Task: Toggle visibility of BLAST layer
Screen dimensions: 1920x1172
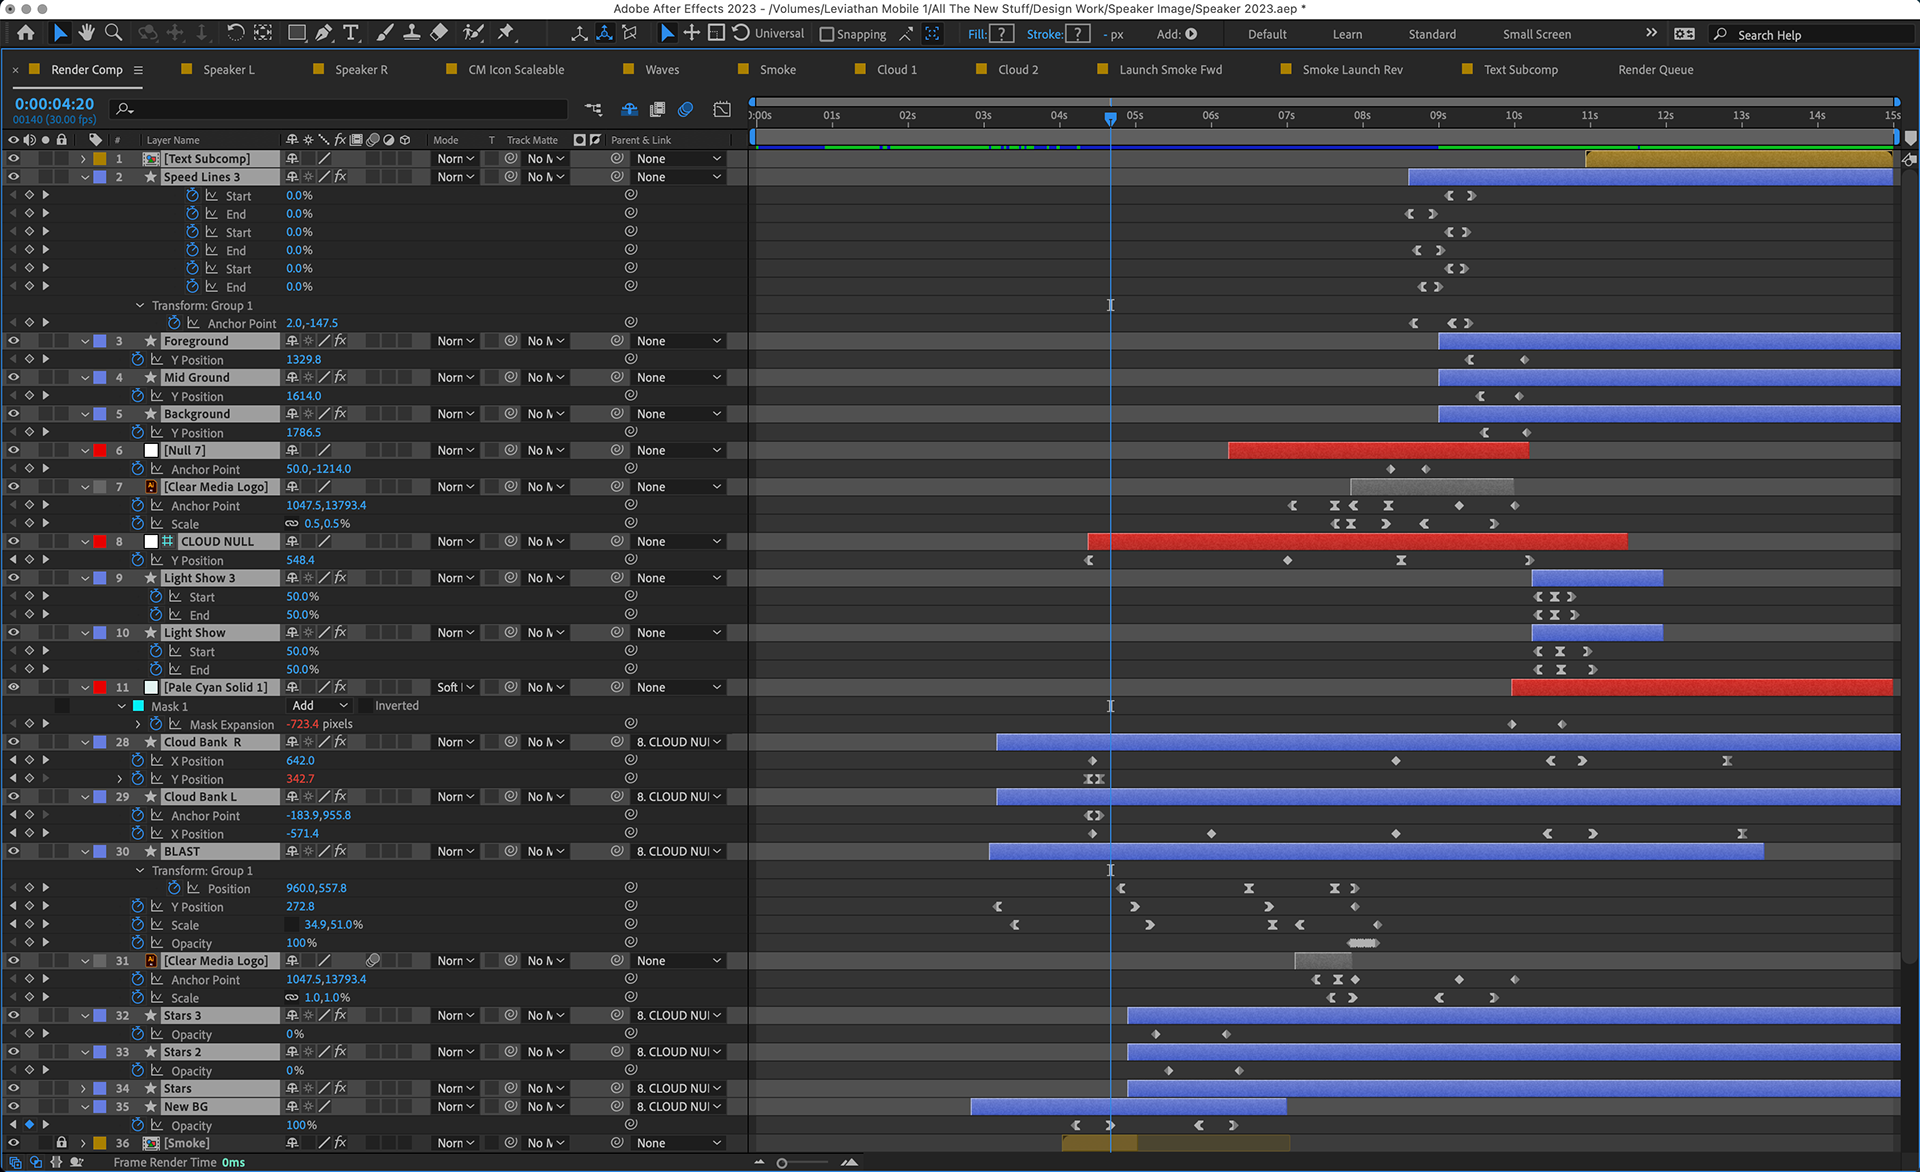Action: coord(14,852)
